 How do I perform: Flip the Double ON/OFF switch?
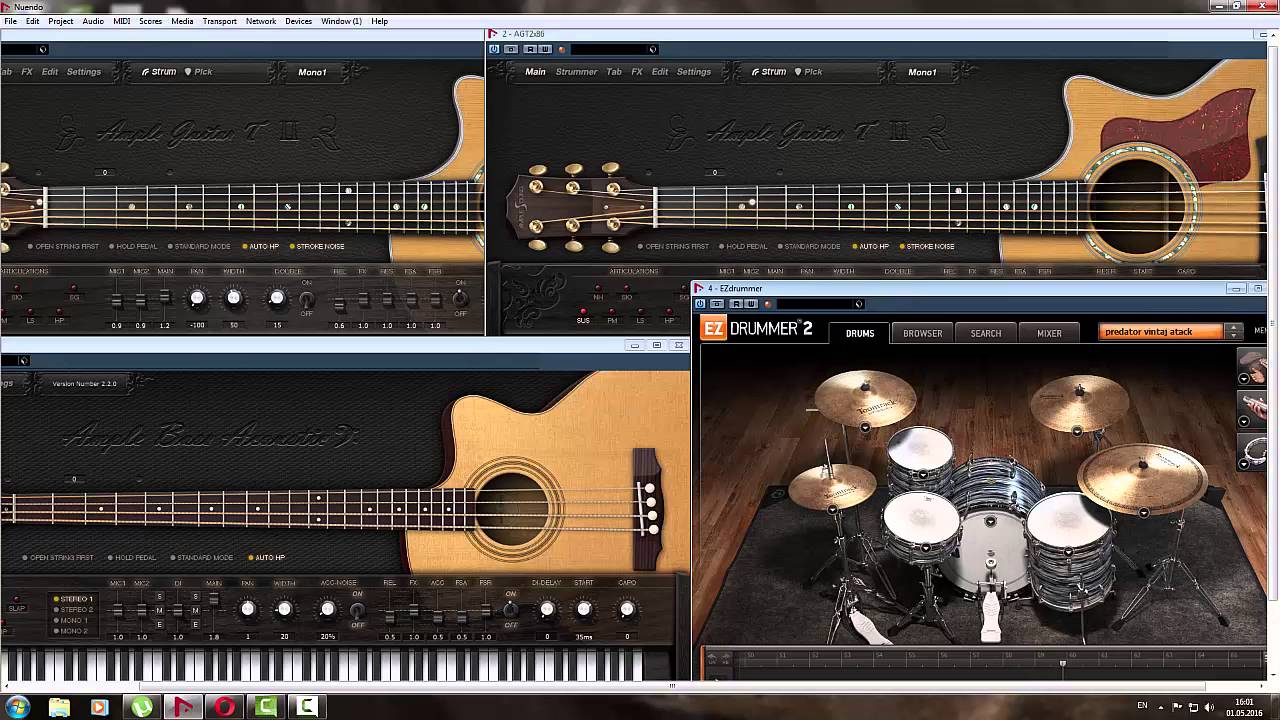pyautogui.click(x=307, y=299)
